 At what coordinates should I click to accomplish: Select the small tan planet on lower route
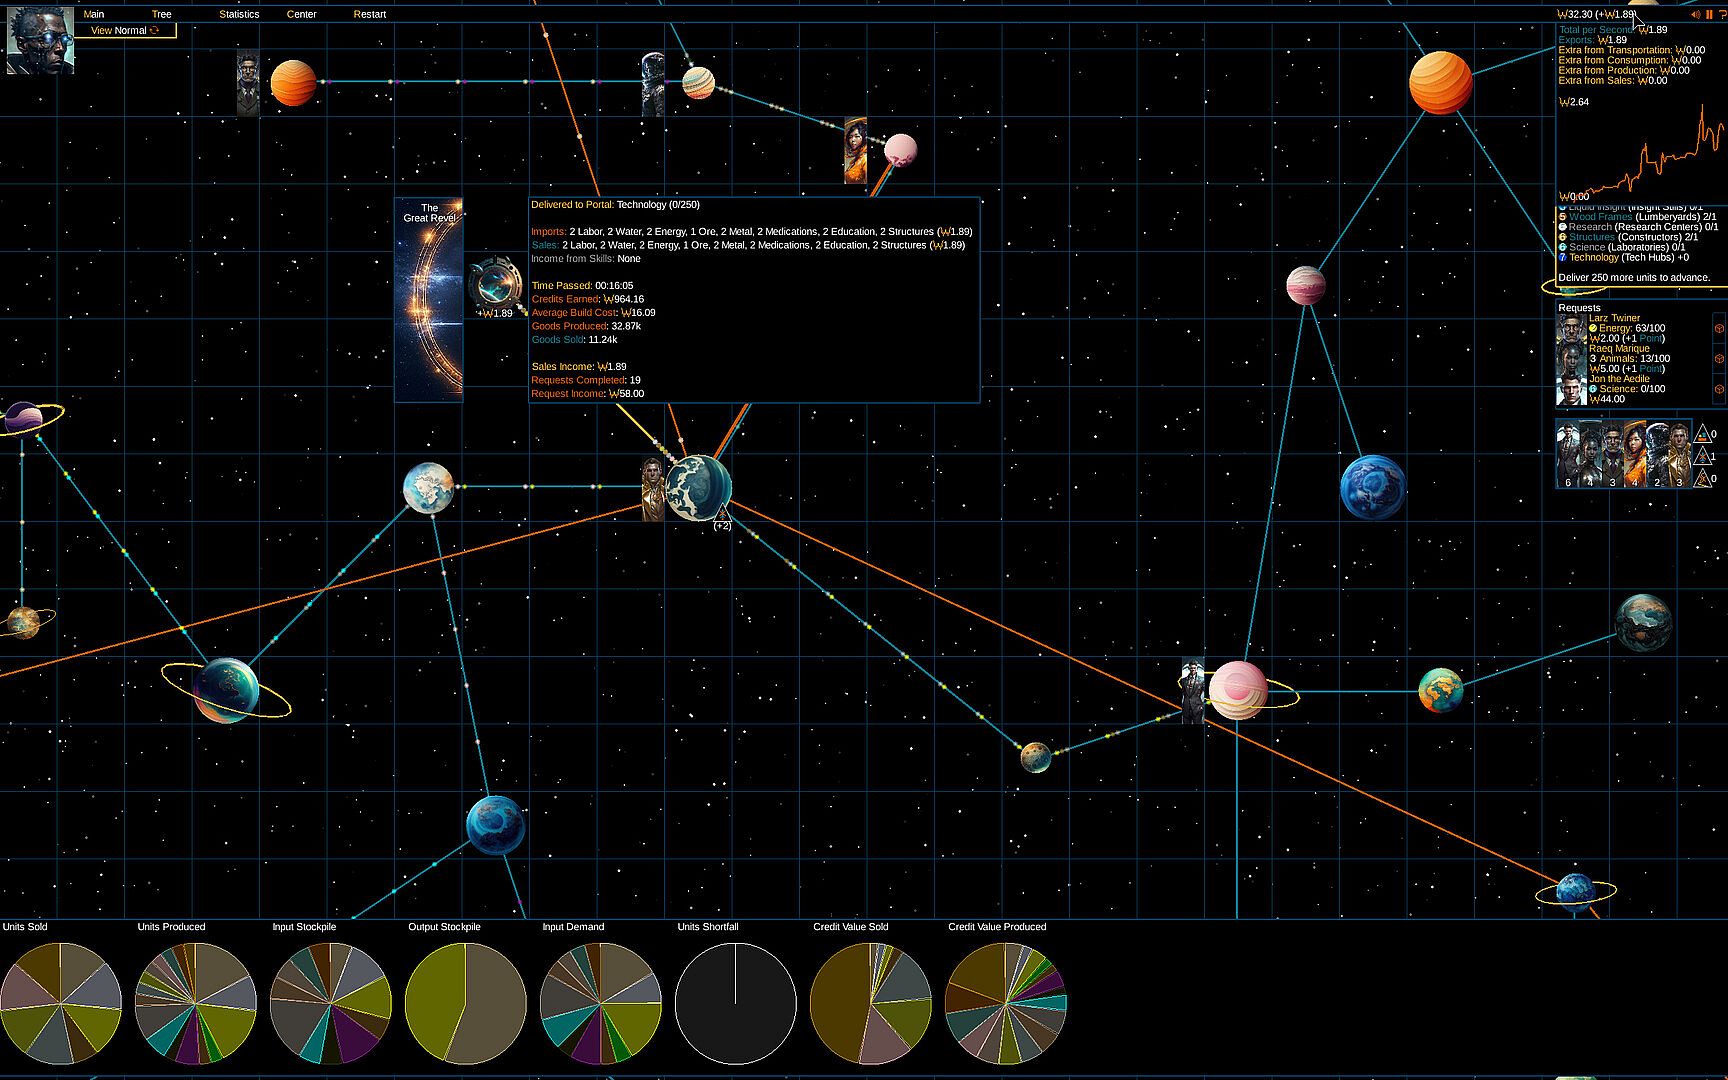click(1036, 757)
